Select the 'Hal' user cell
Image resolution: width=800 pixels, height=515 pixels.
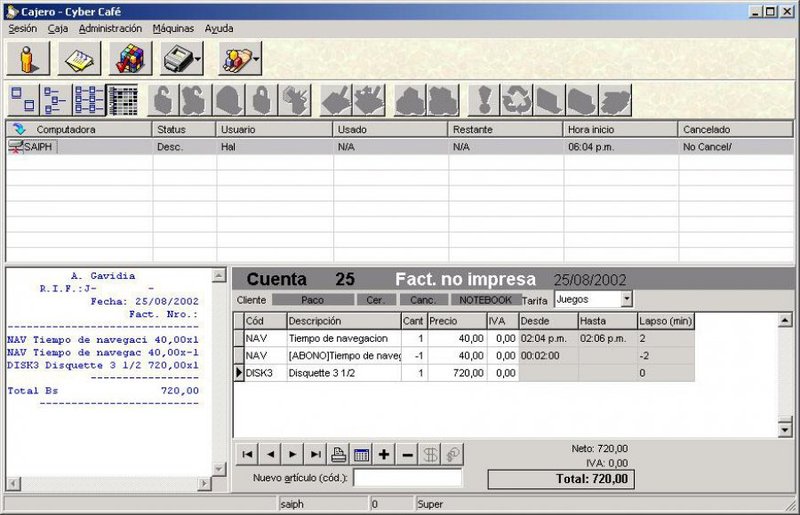click(x=274, y=147)
